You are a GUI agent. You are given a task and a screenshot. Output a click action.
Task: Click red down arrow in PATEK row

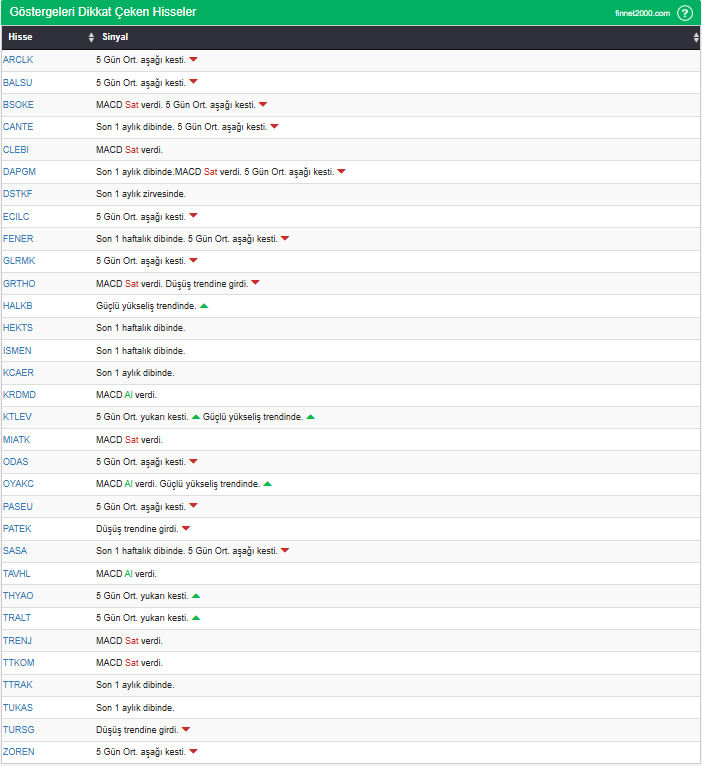pyautogui.click(x=186, y=528)
